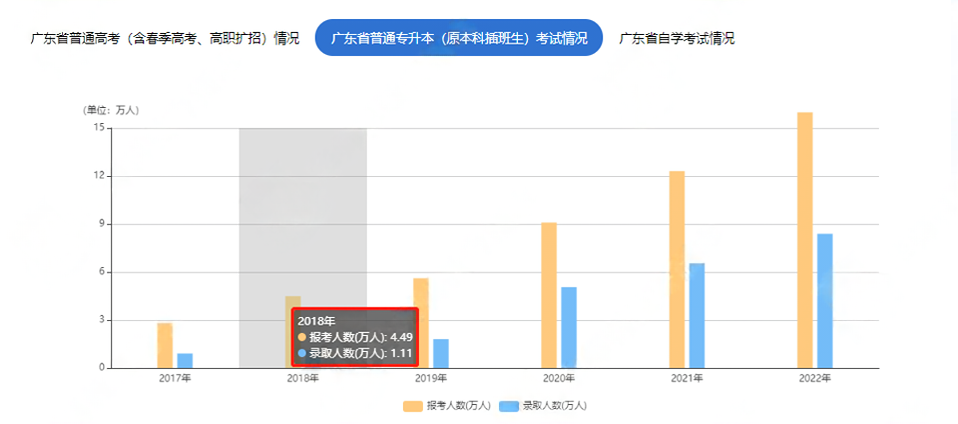Click legend label 录取人数(万人)
958x424 pixels.
[555, 406]
